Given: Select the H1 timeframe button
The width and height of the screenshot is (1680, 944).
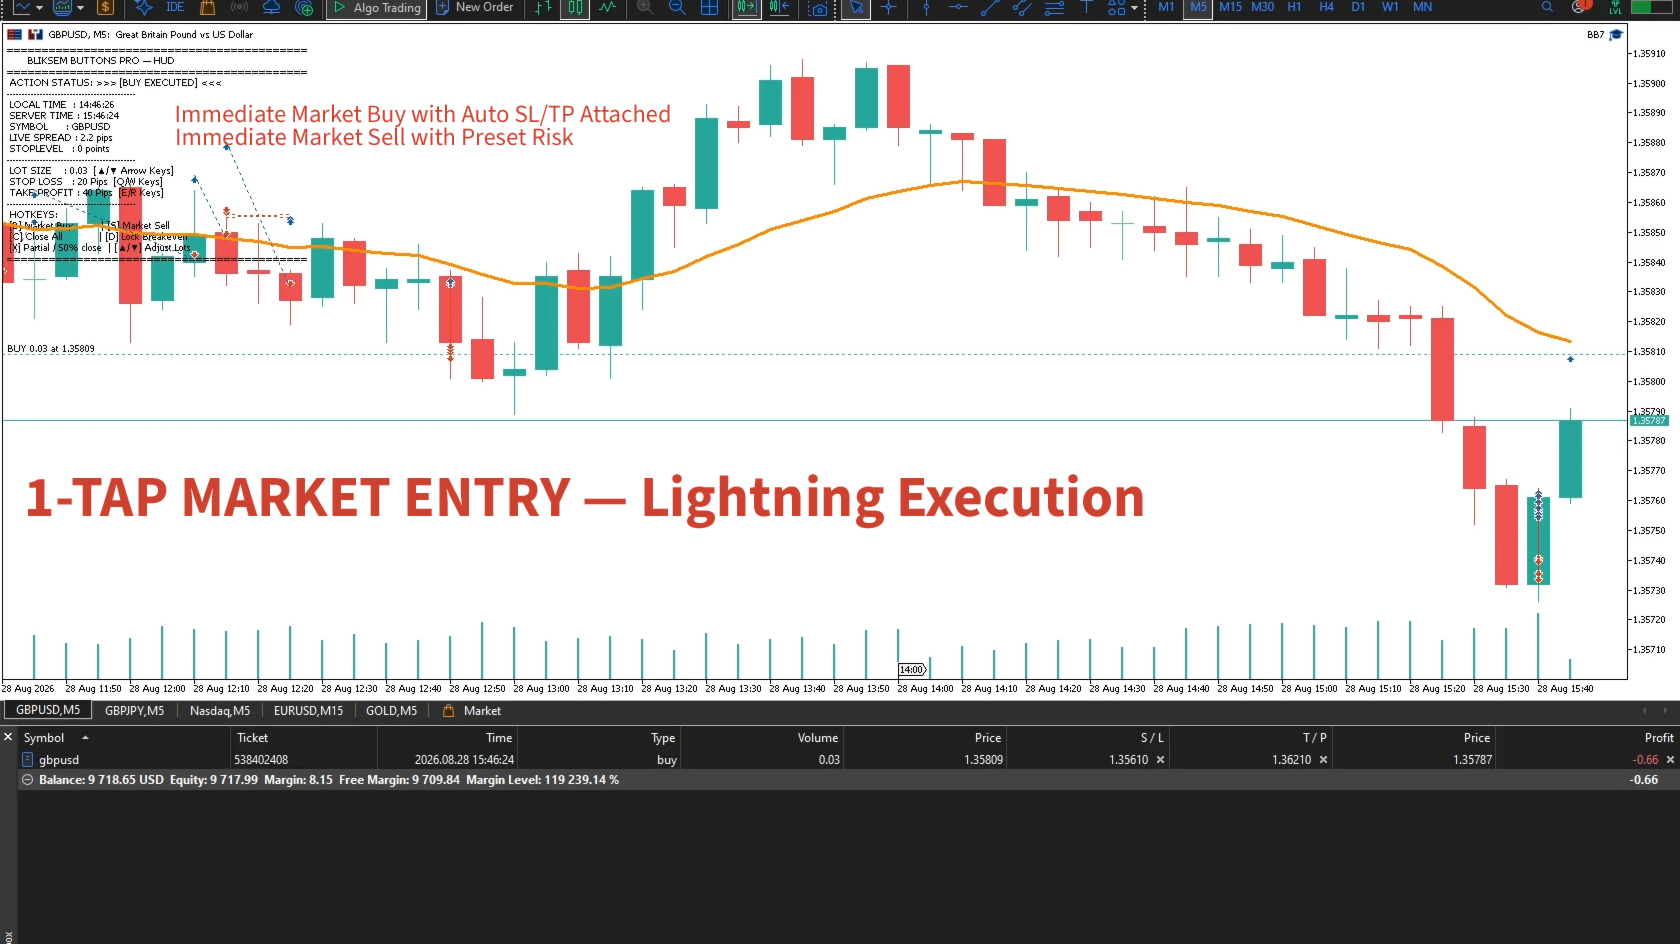Looking at the screenshot, I should click(1294, 7).
